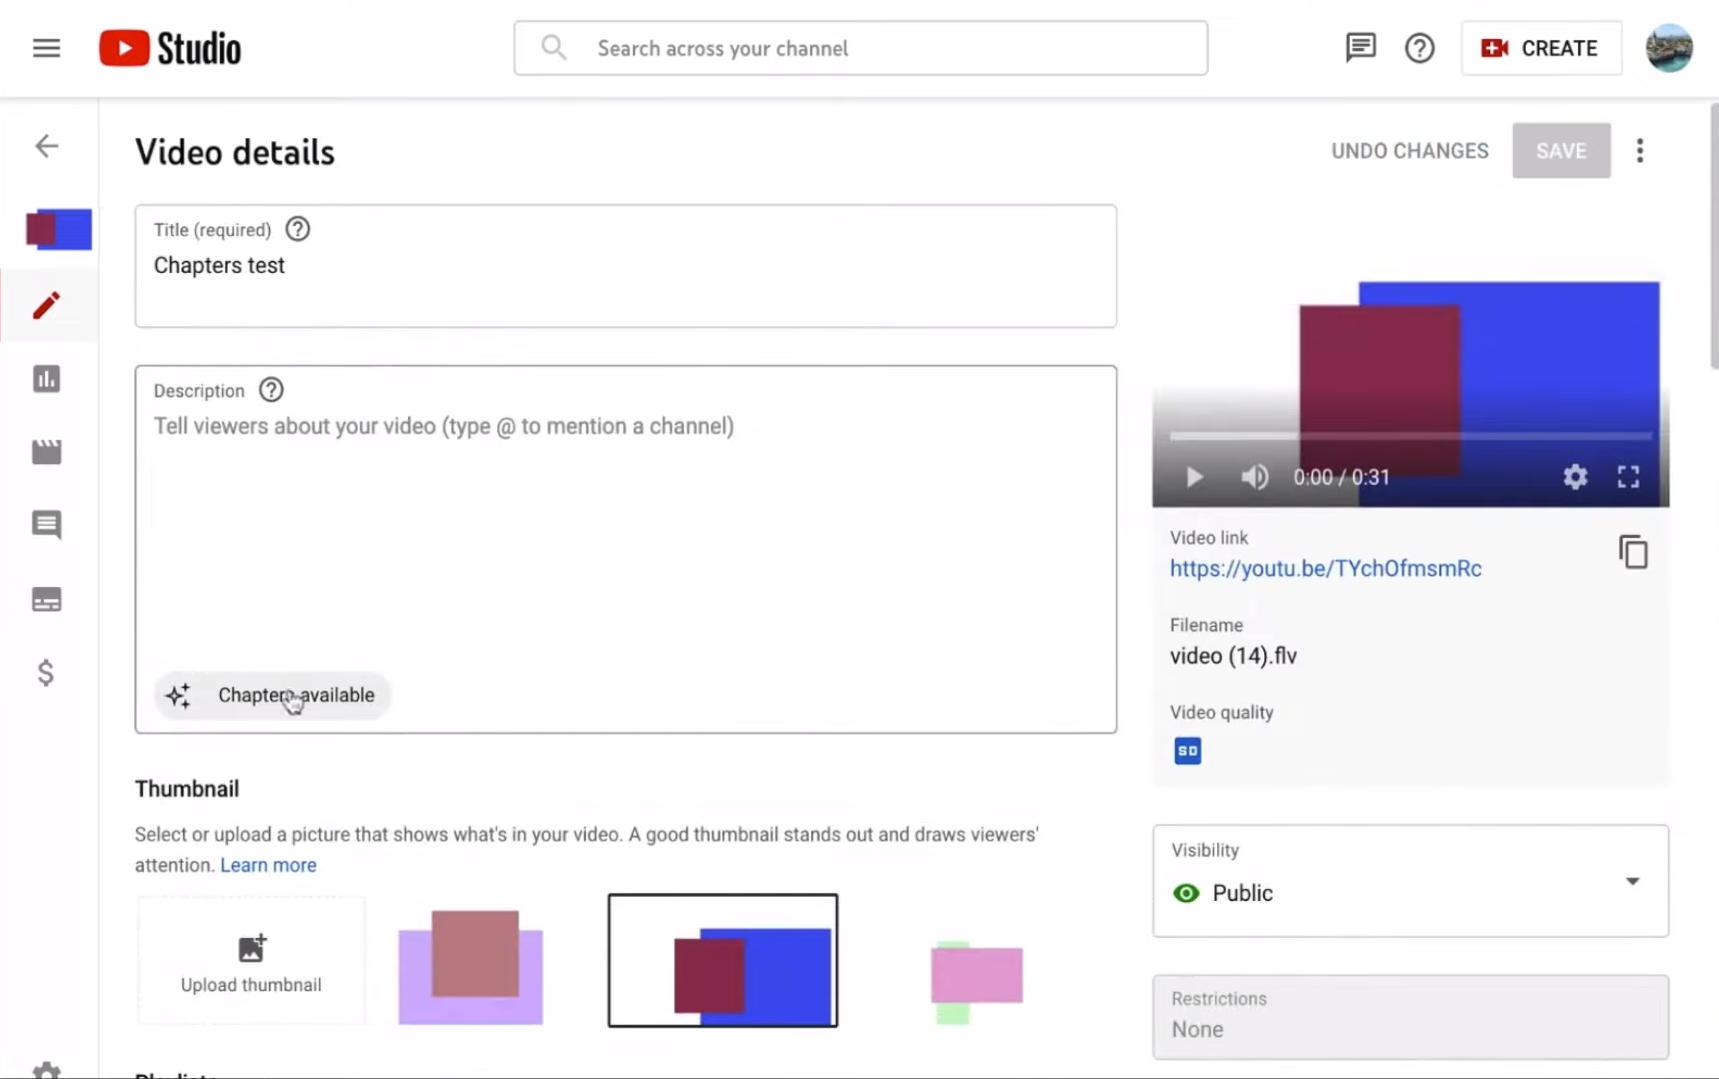
Task: Open the Subtitles icon in sidebar
Action: pos(47,599)
